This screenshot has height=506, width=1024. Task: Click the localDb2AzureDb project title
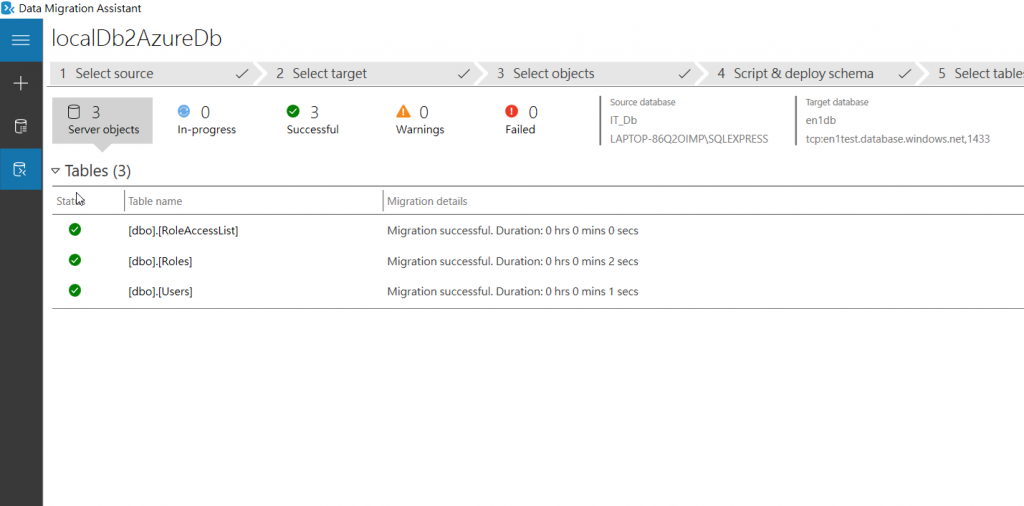[x=136, y=39]
